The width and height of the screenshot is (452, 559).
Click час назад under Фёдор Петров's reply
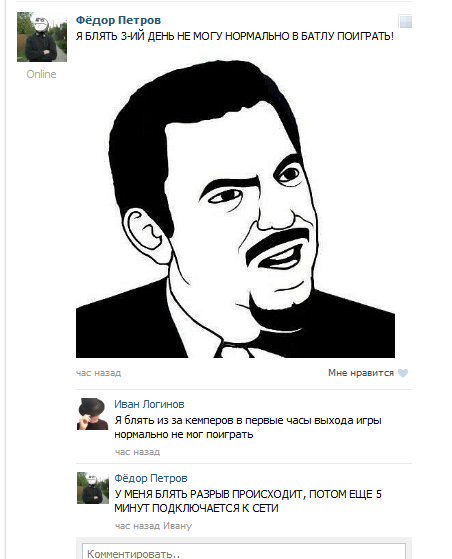pyautogui.click(x=137, y=526)
